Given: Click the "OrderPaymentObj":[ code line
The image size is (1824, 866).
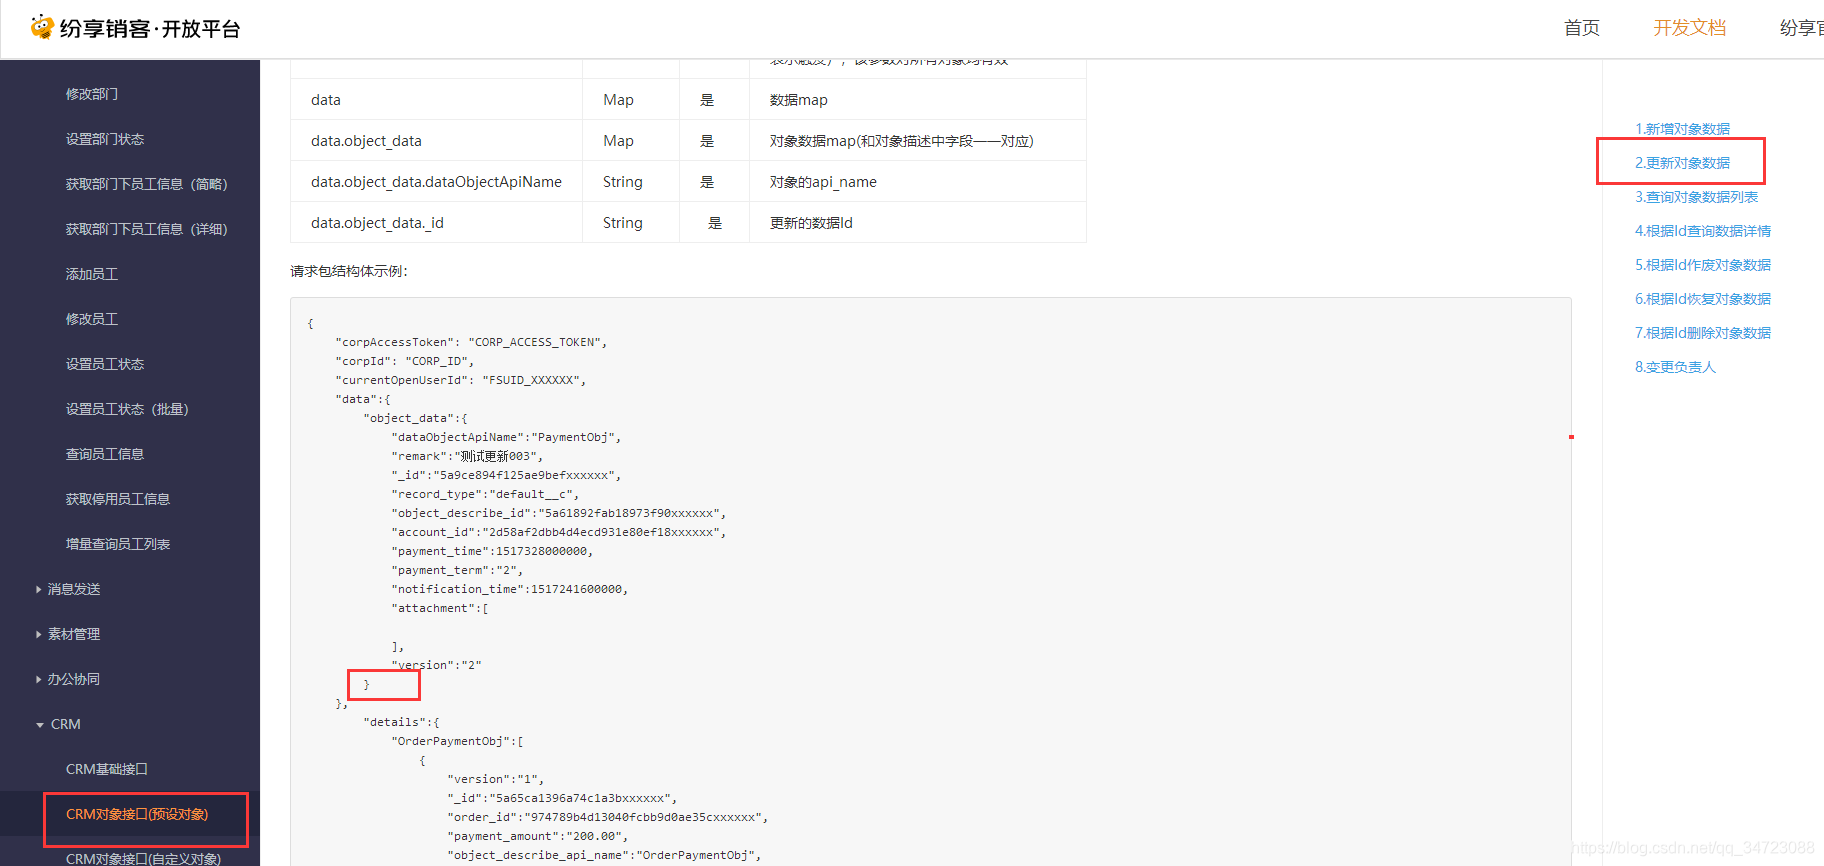Looking at the screenshot, I should click(458, 741).
